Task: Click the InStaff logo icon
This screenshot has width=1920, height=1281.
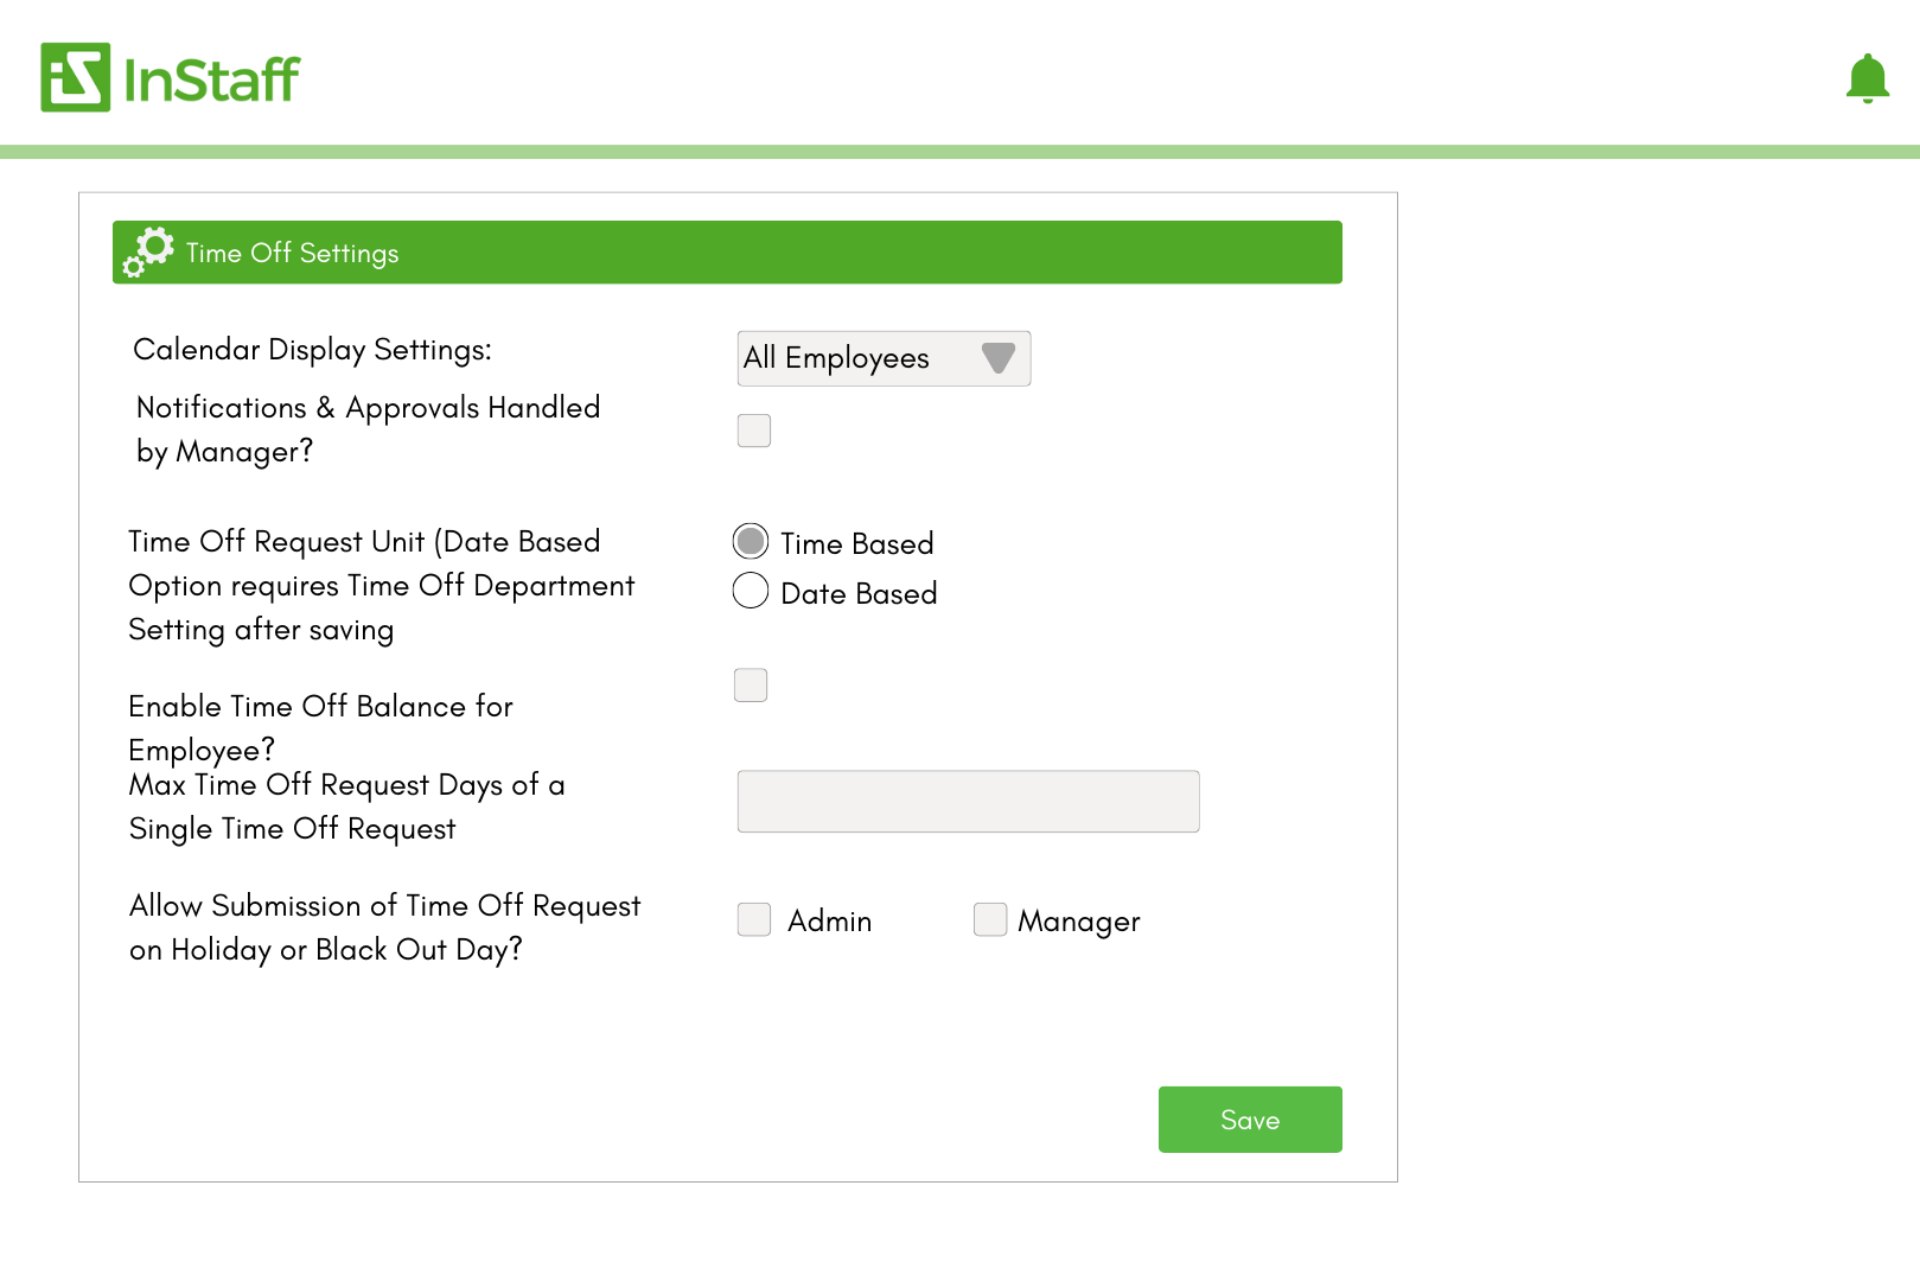Action: 75,77
